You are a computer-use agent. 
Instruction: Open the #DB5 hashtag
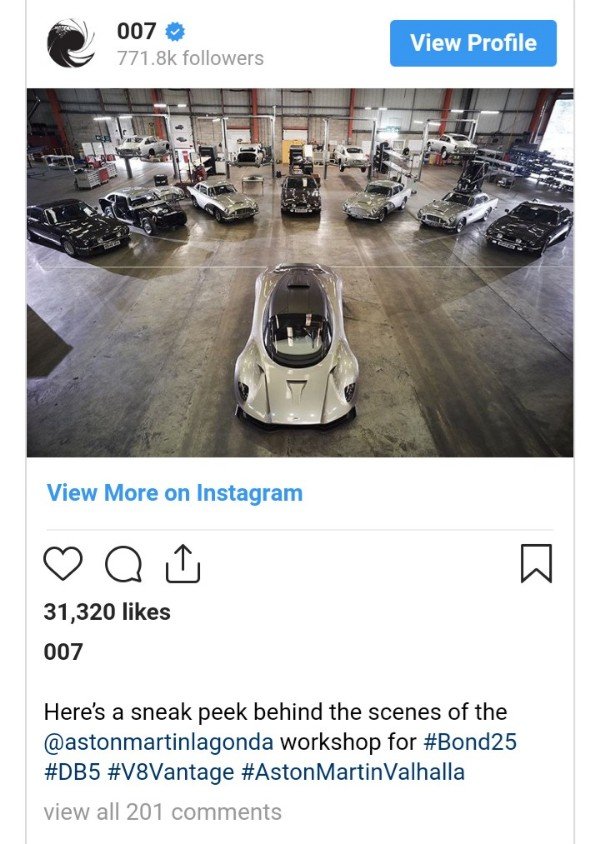72,772
